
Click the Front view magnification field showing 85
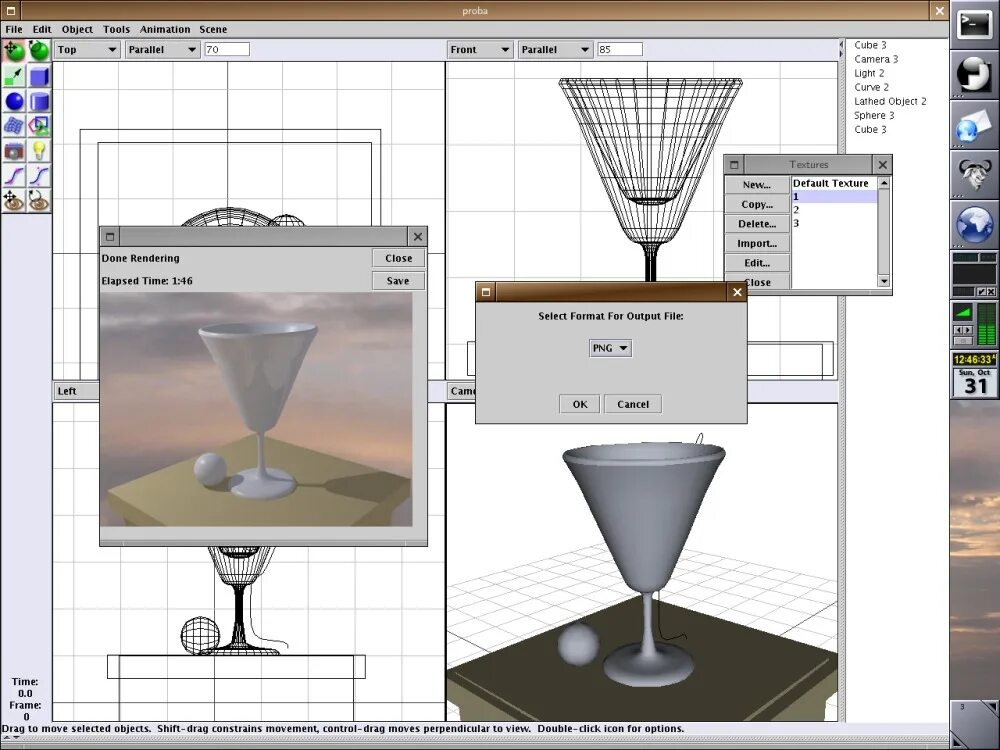point(620,49)
